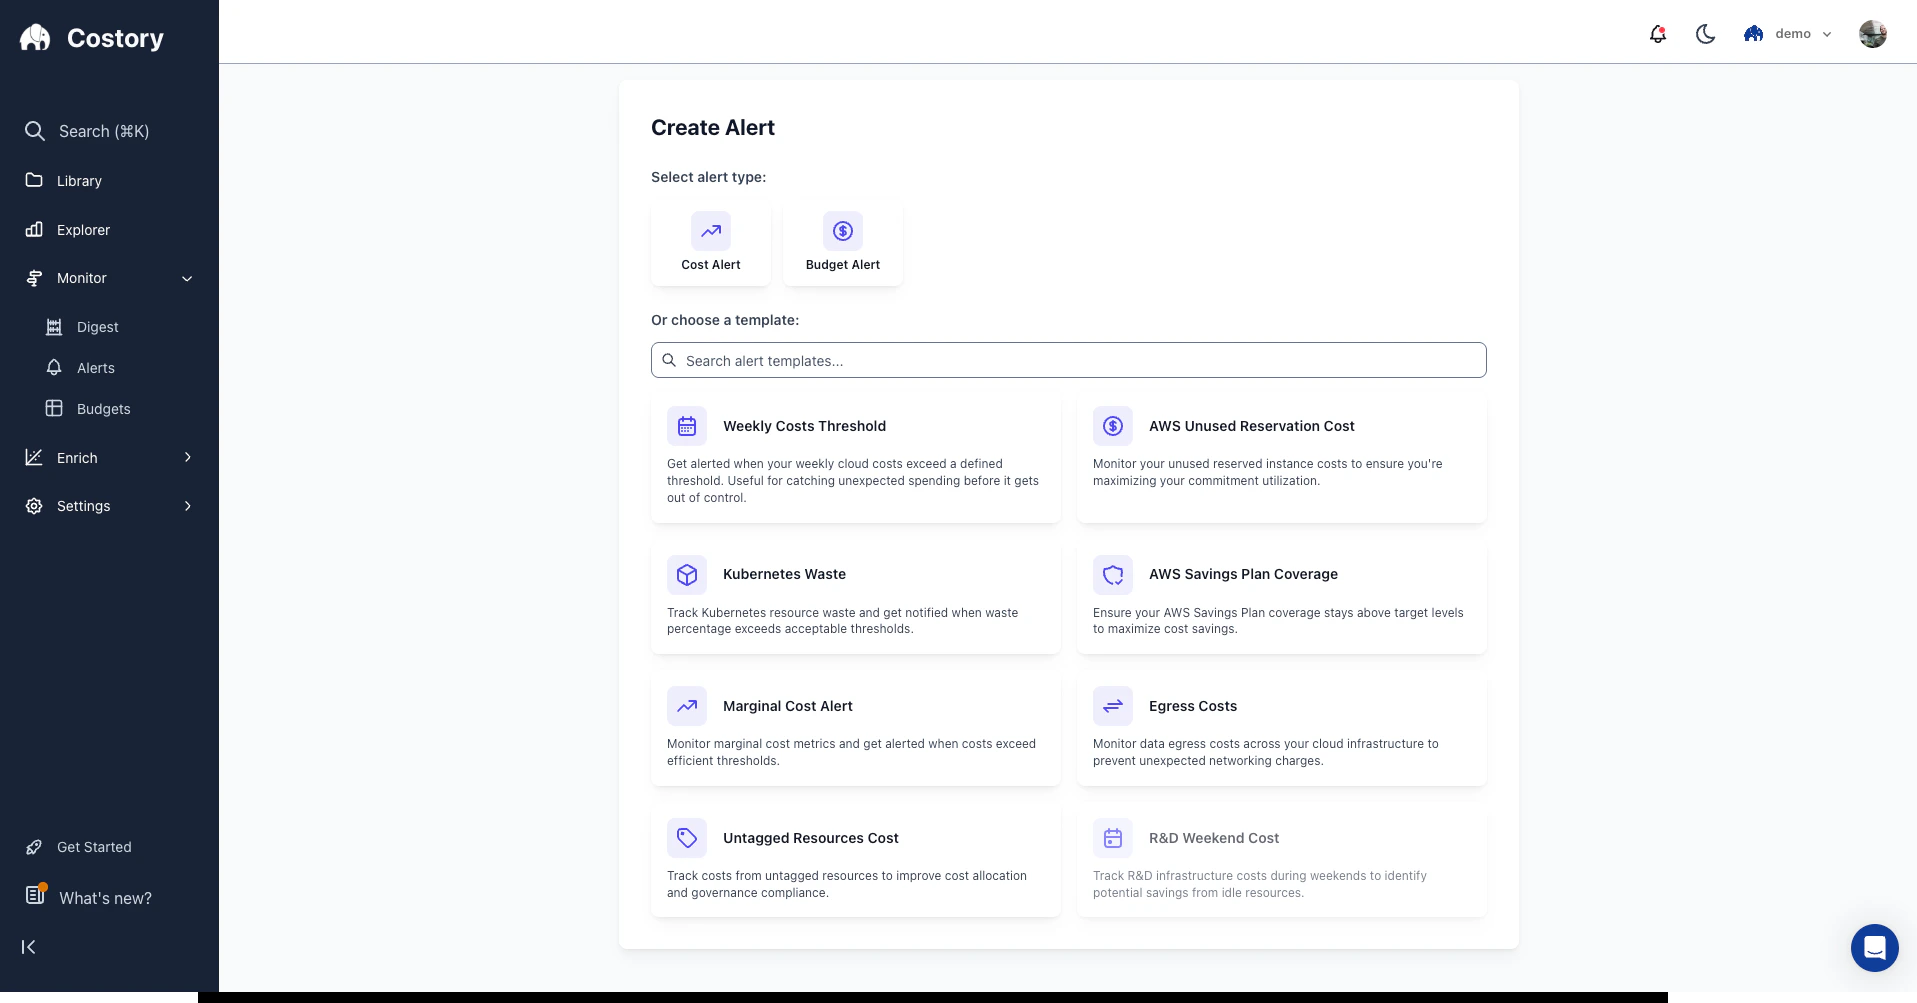The width and height of the screenshot is (1917, 1003).
Task: Select the Alerts bell icon in sidebar
Action: point(53,367)
